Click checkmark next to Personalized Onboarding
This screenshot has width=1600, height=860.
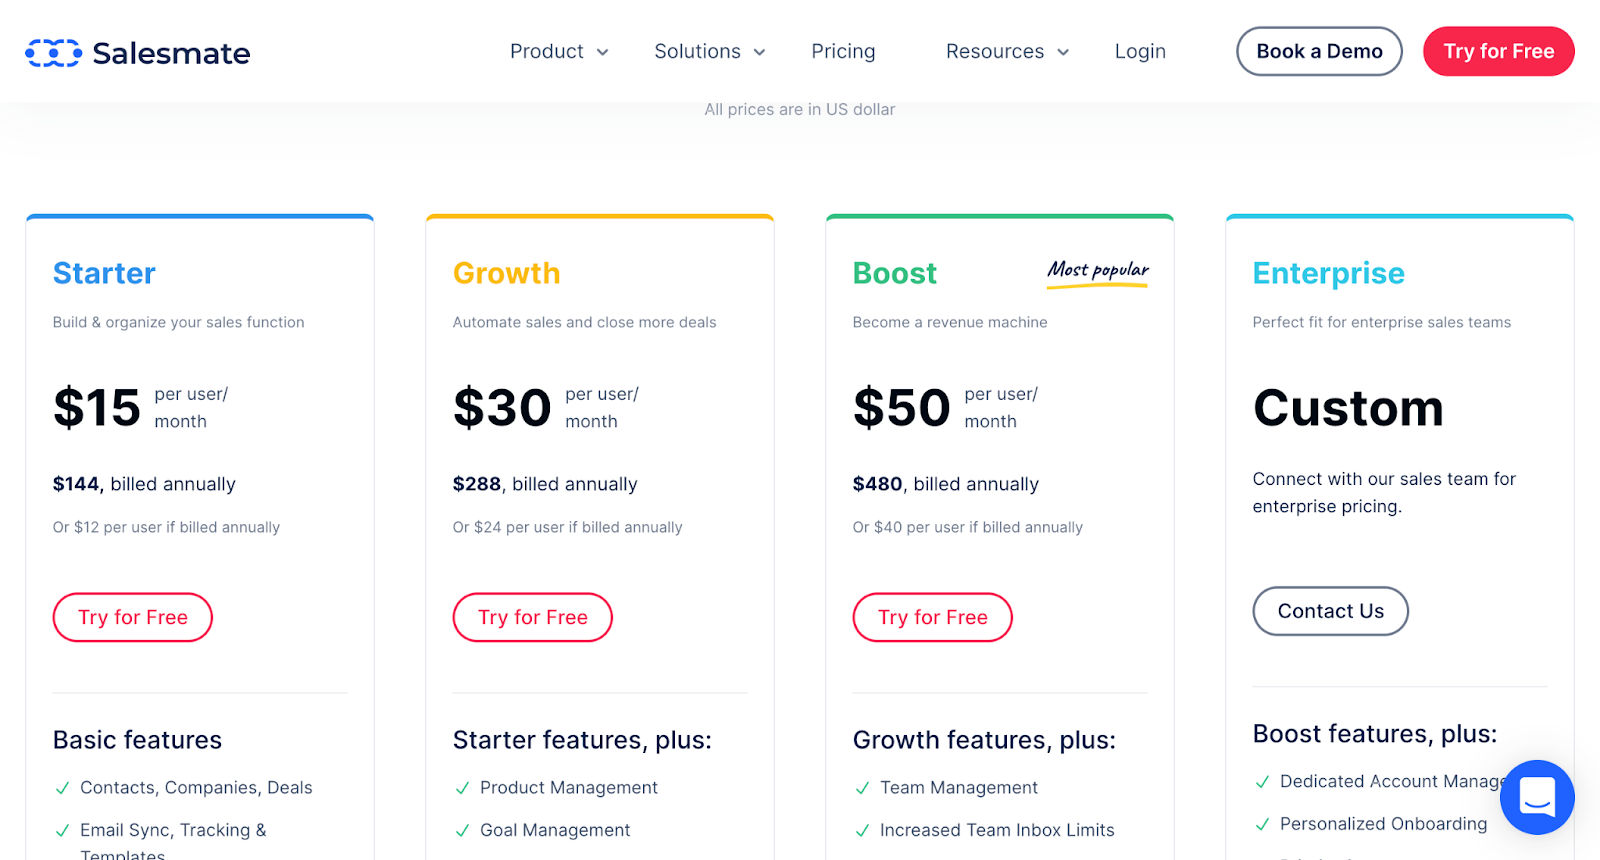click(x=1262, y=824)
